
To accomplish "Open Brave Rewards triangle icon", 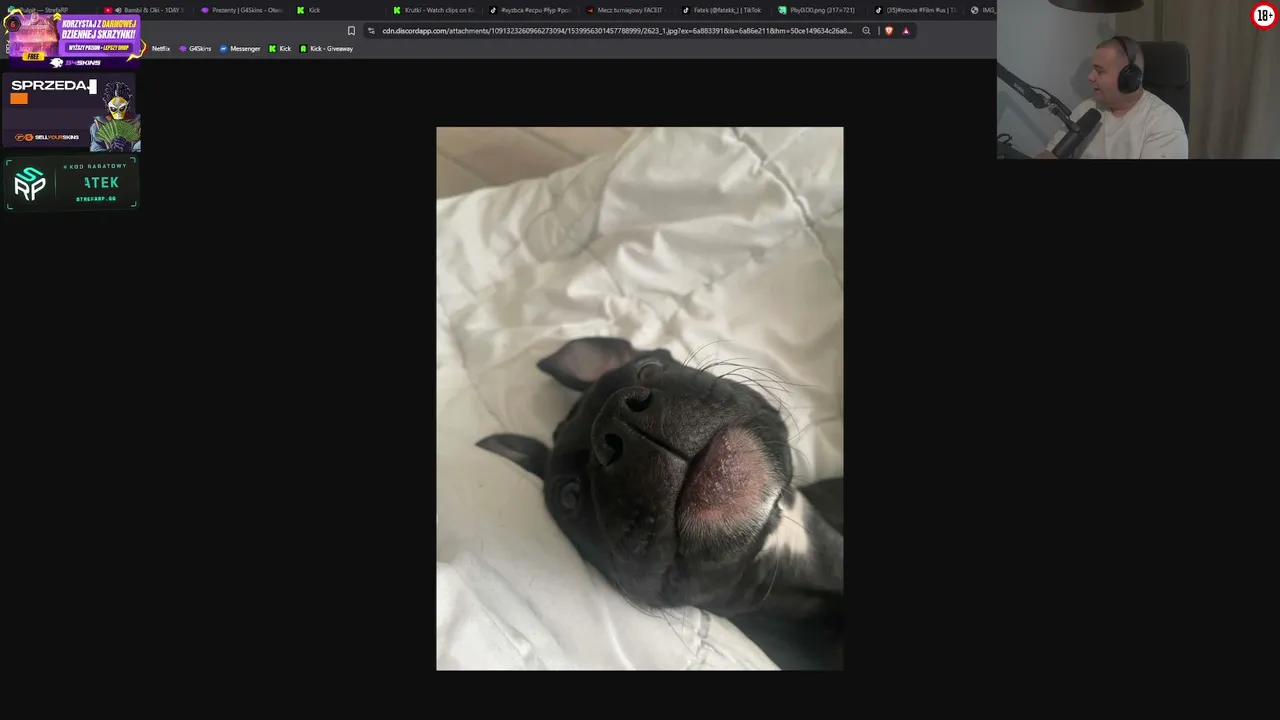I will [x=906, y=31].
